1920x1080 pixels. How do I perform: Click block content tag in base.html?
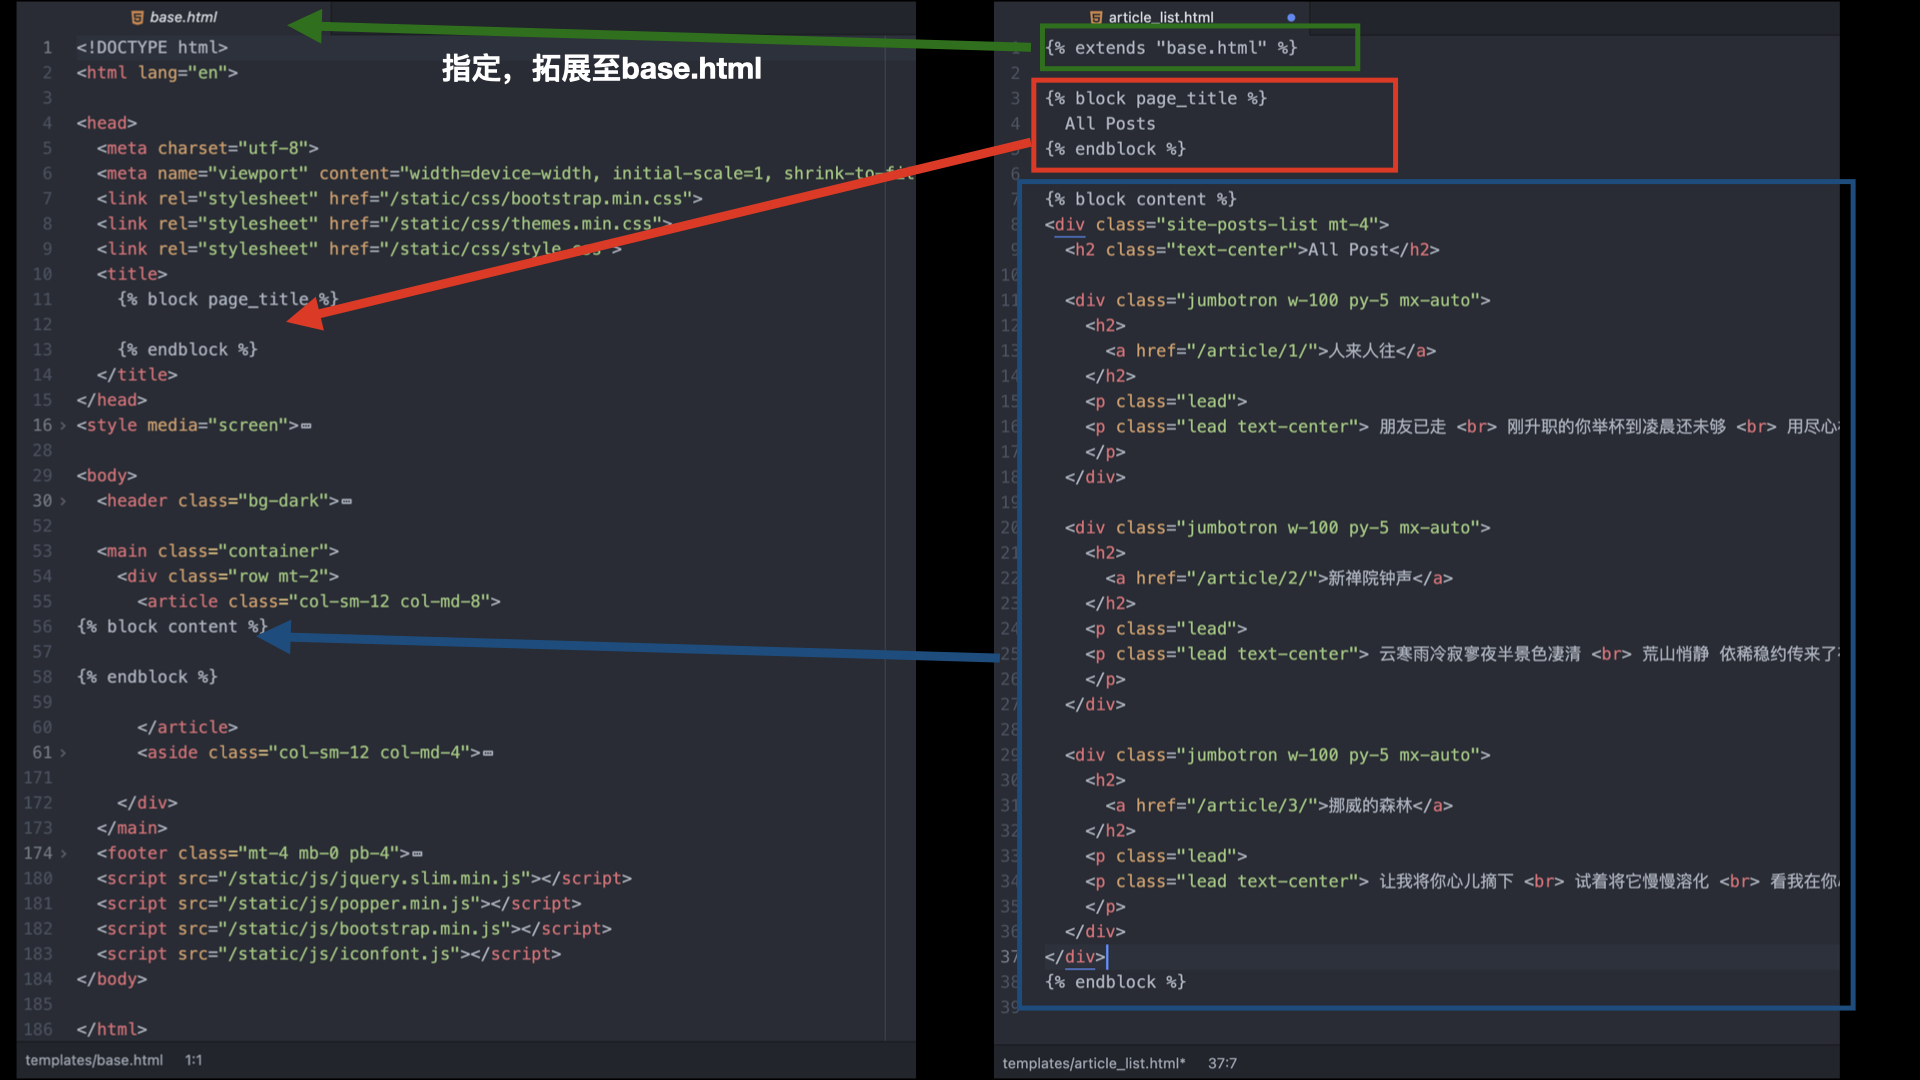tap(172, 627)
